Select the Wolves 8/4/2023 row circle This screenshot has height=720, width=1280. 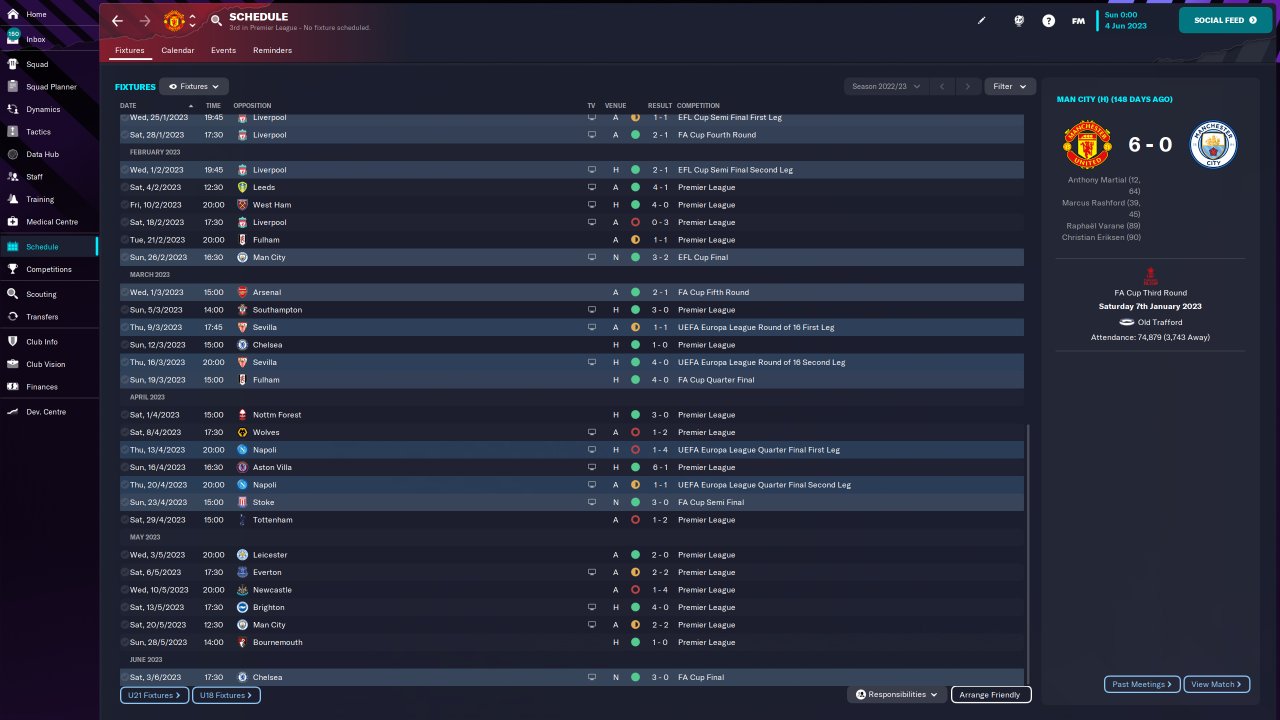tap(125, 432)
